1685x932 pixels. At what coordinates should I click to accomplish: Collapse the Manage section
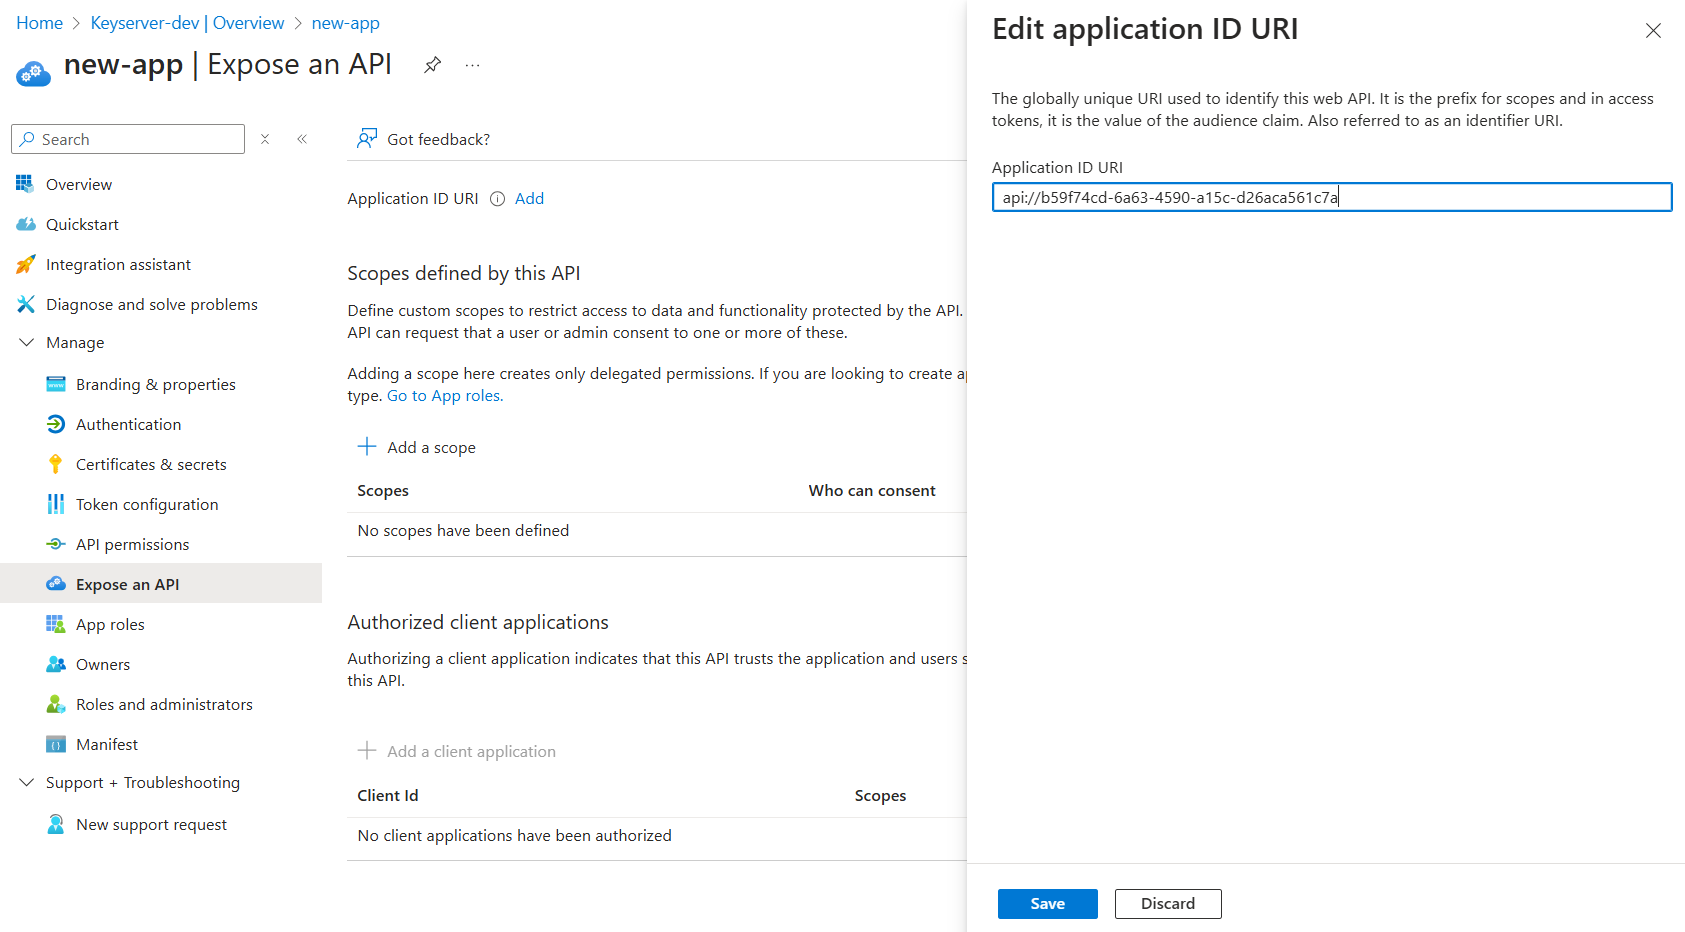[27, 343]
